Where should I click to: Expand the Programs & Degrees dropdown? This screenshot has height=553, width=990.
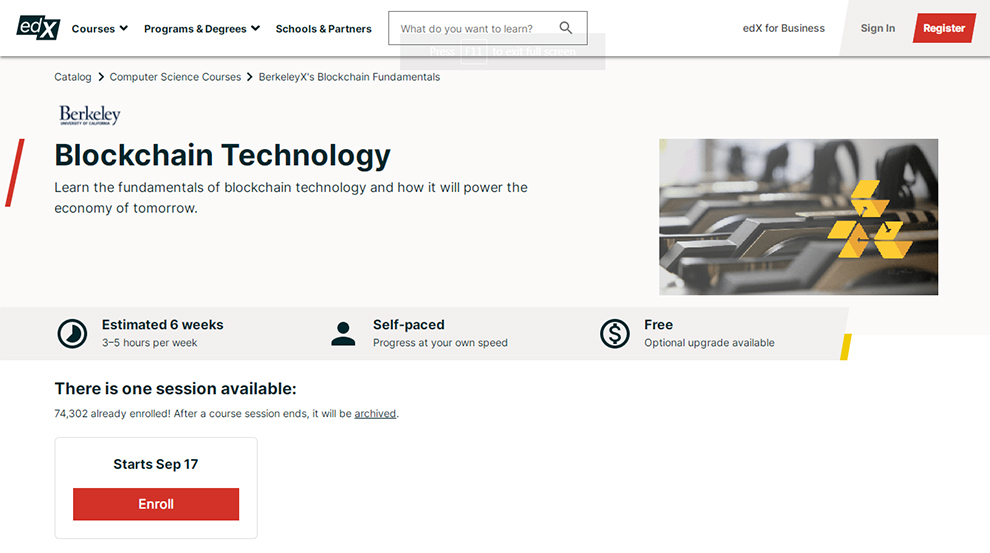click(x=202, y=28)
